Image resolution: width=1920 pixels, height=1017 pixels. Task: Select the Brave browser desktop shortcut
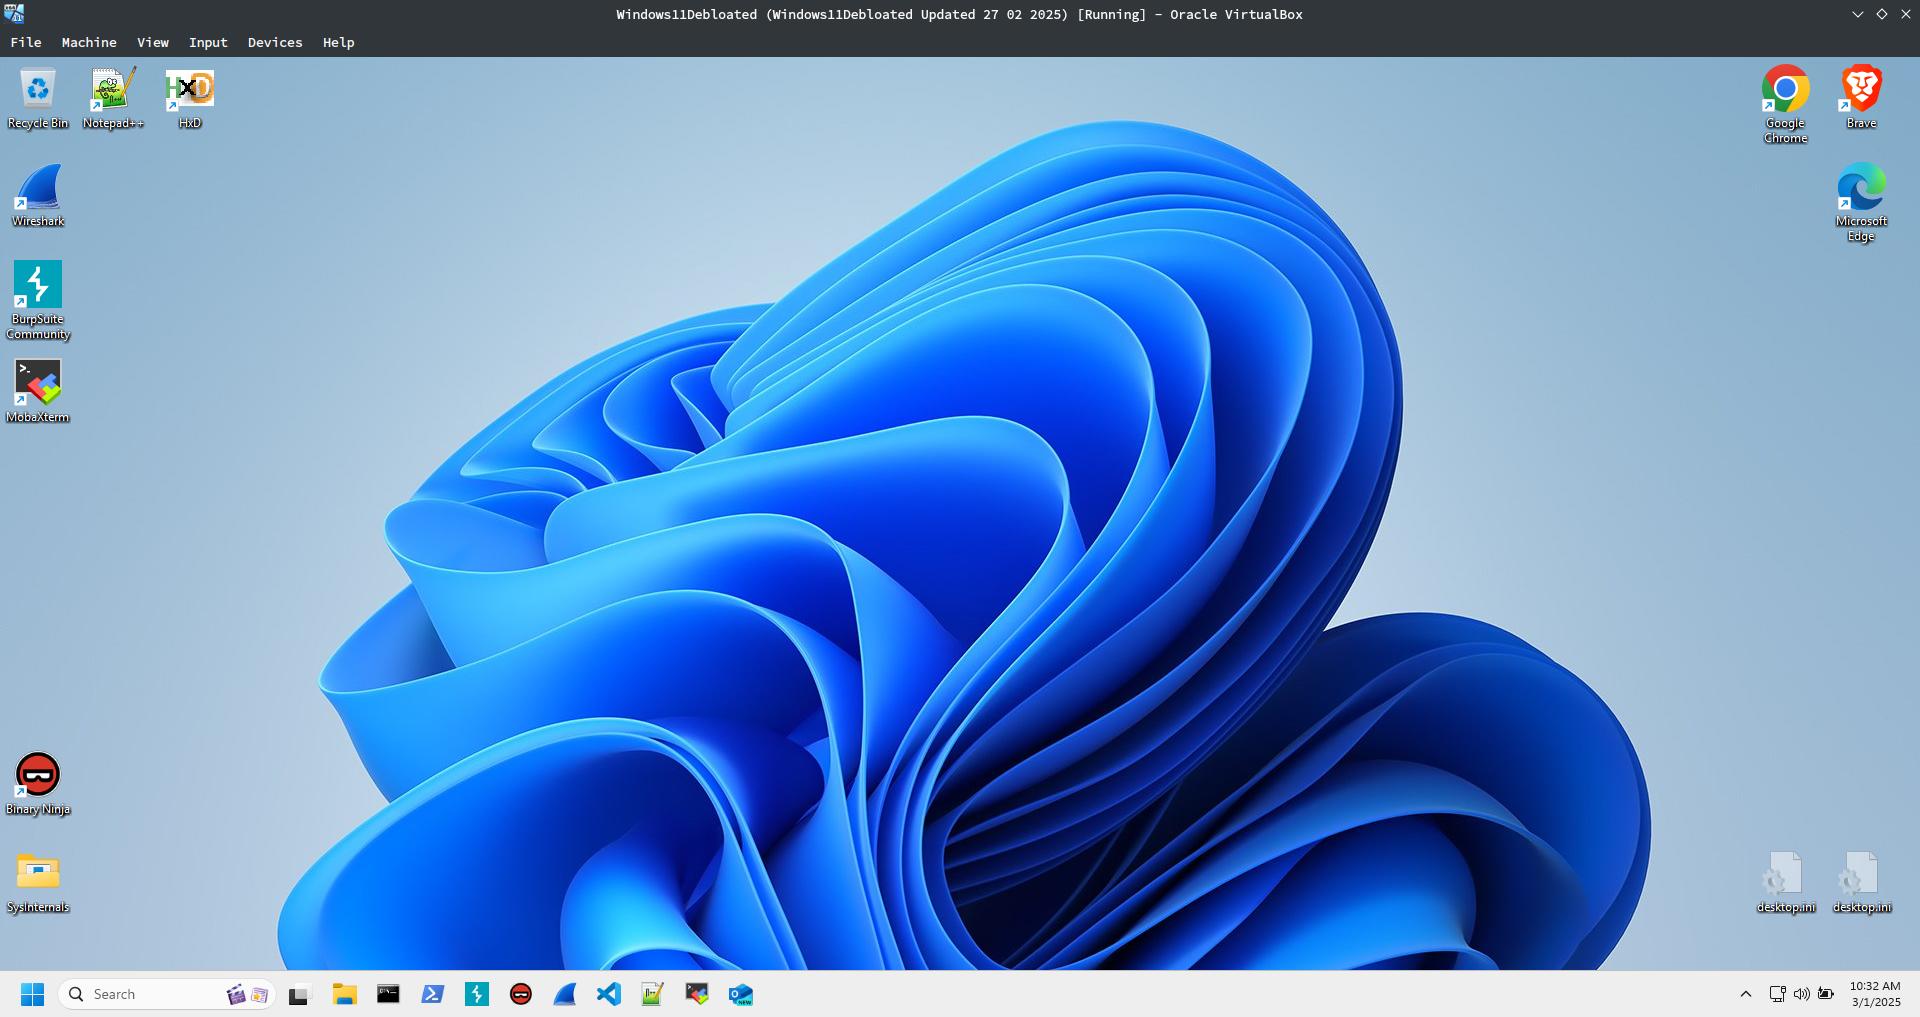click(1861, 98)
